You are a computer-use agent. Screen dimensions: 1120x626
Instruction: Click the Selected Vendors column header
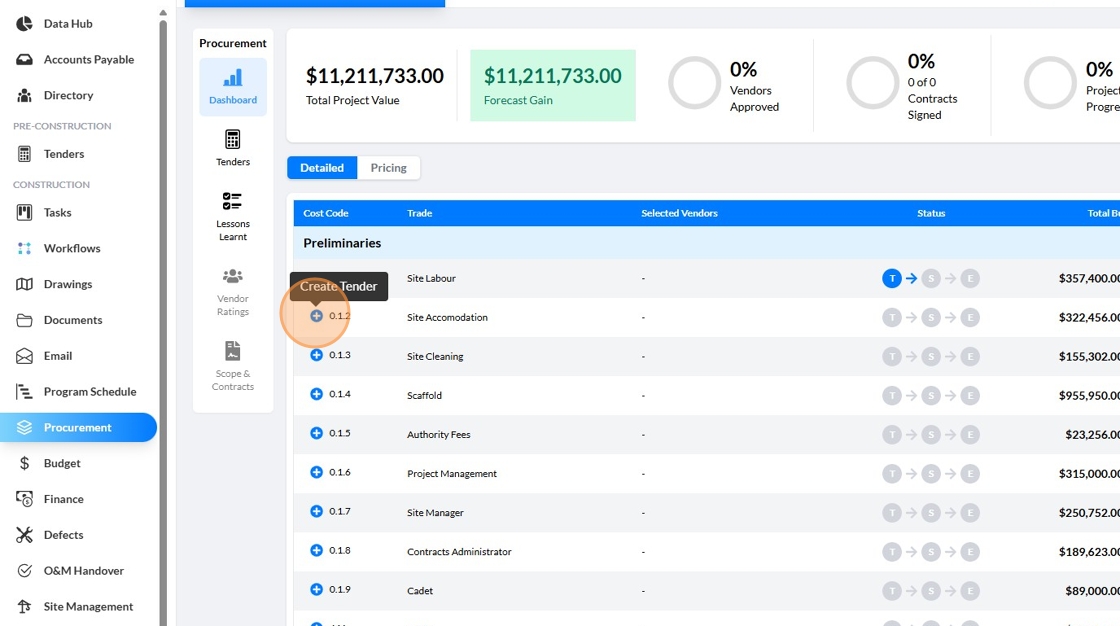pyautogui.click(x=679, y=213)
